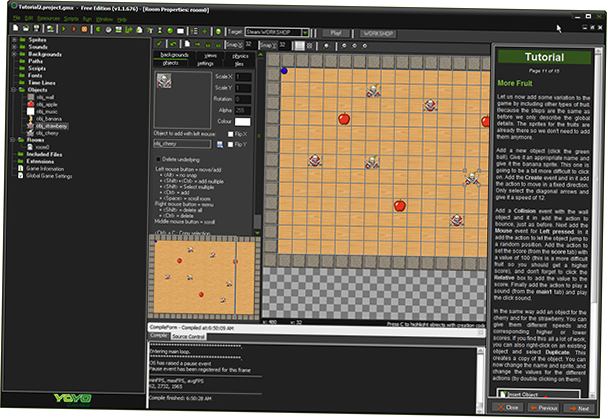Image resolution: width=608 pixels, height=419 pixels.
Task: Run the game with green play arrow
Action: [64, 29]
